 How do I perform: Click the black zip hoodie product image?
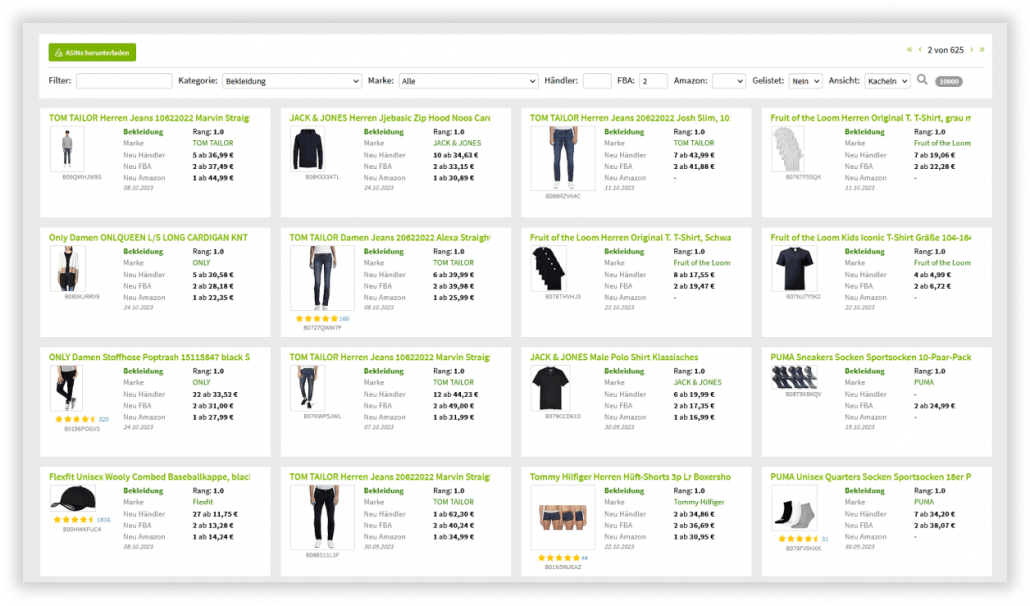307,148
